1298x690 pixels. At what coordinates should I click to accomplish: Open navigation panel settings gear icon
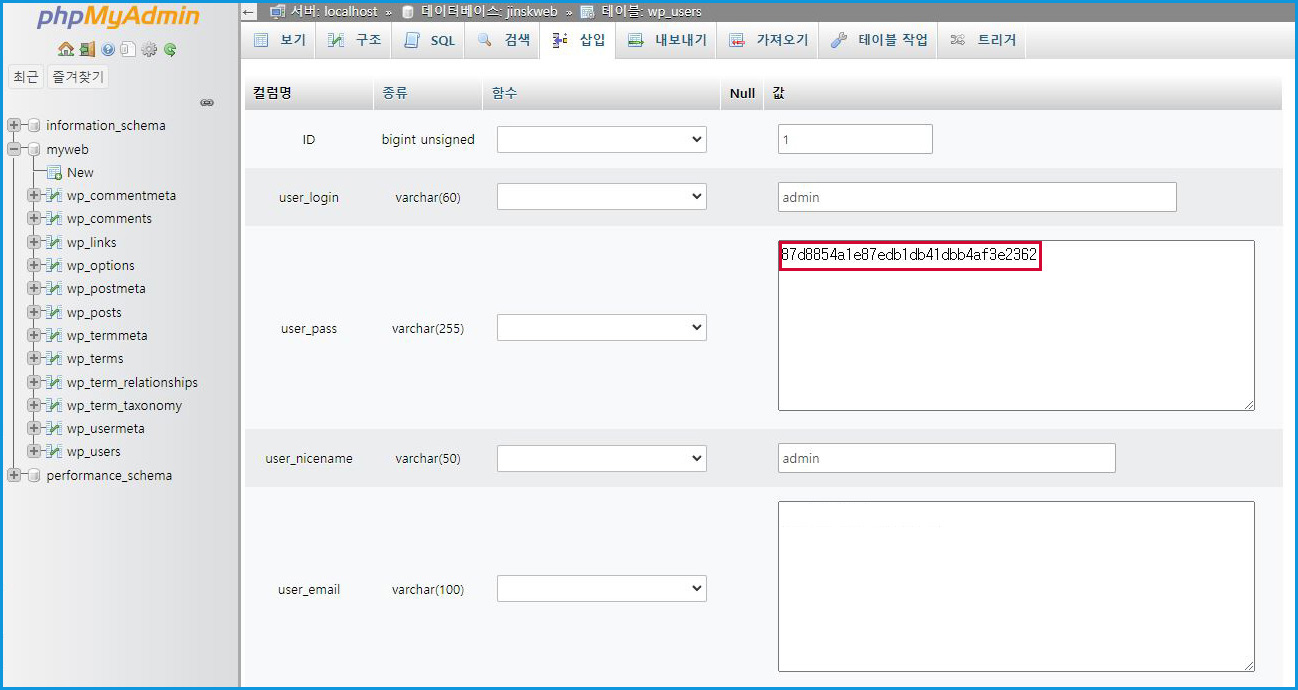[x=150, y=49]
